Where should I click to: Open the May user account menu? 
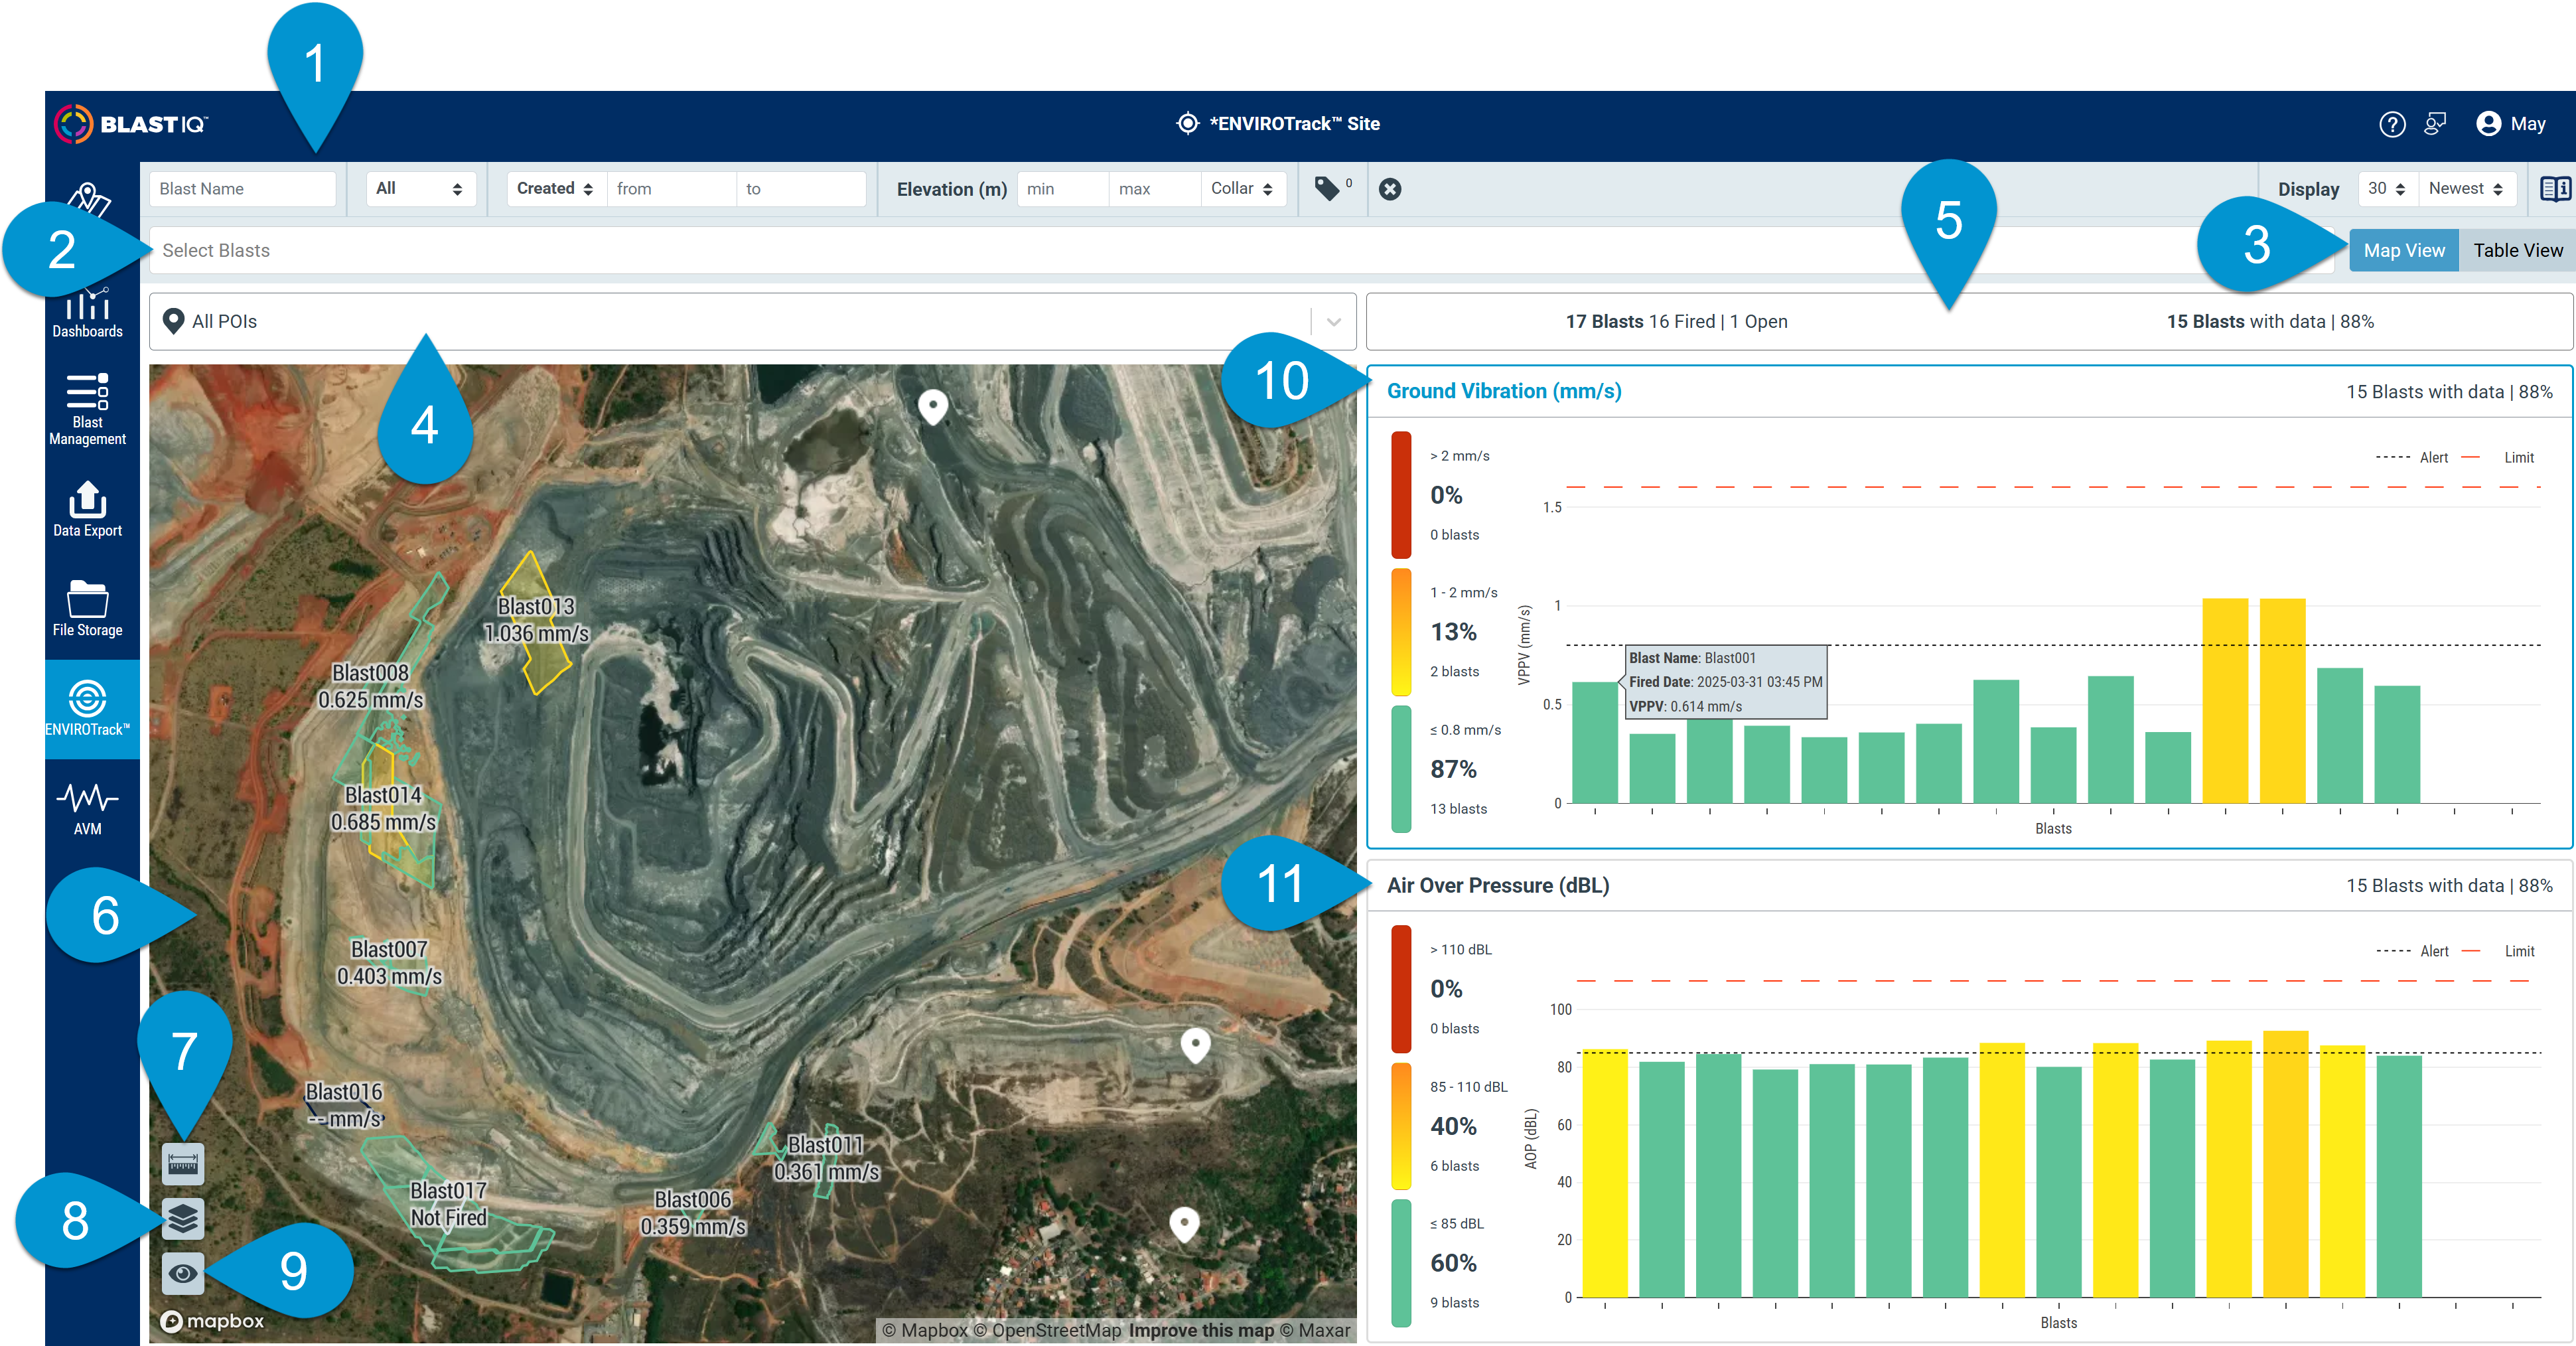point(2510,124)
